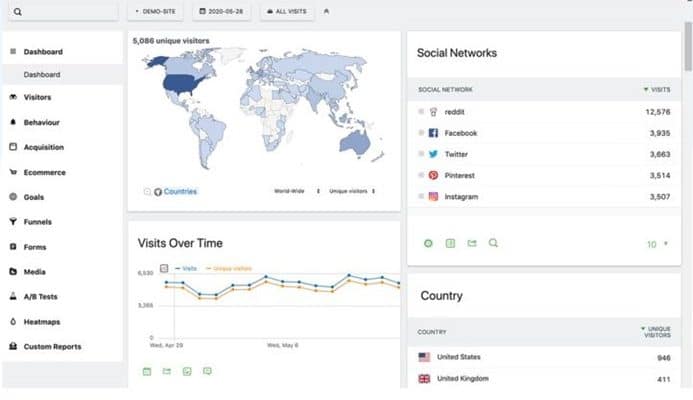Viewport: 693px width, 400px height.
Task: Click the search magnifier icon in Social Networks footer
Action: 493,243
